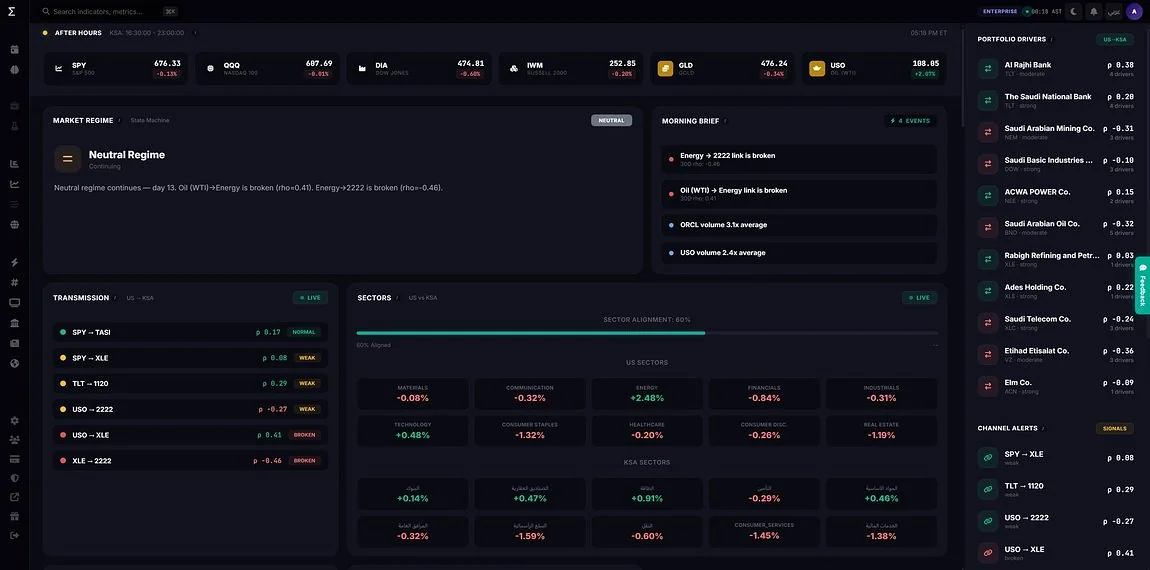Viewport: 1150px width, 570px height.
Task: Switch language with the Arabic button
Action: point(1113,12)
